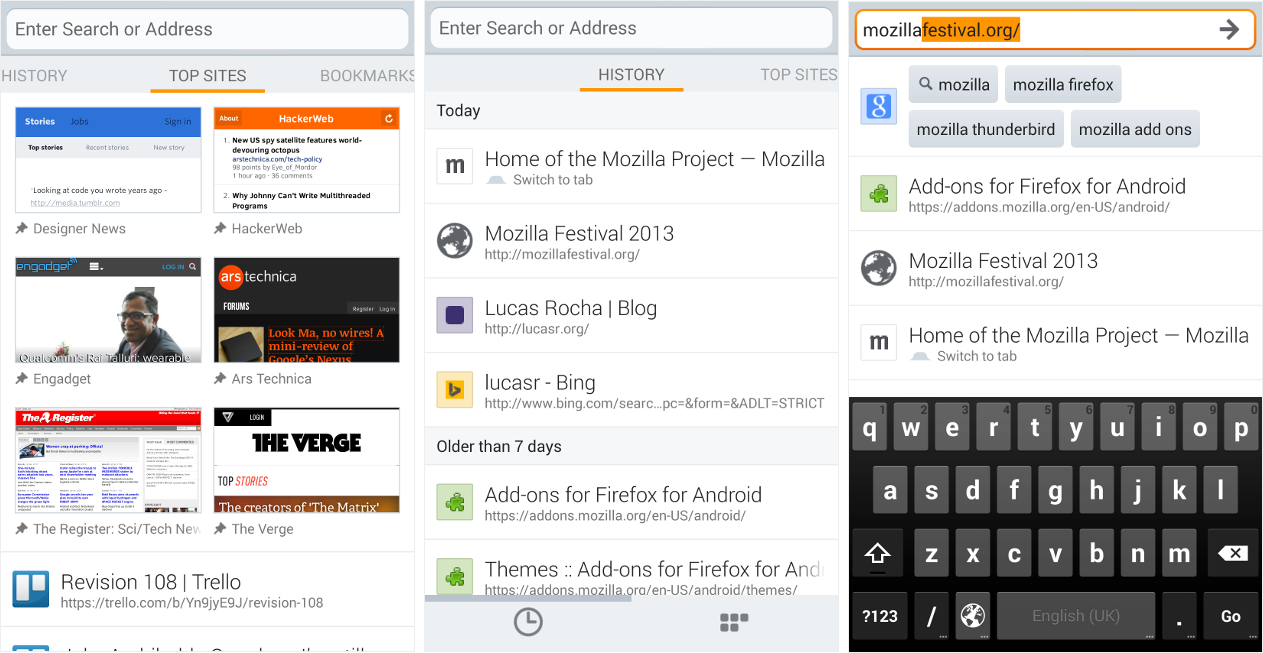Tap the globe language key on the keyboard
This screenshot has height=653, width=1263.
click(x=972, y=616)
